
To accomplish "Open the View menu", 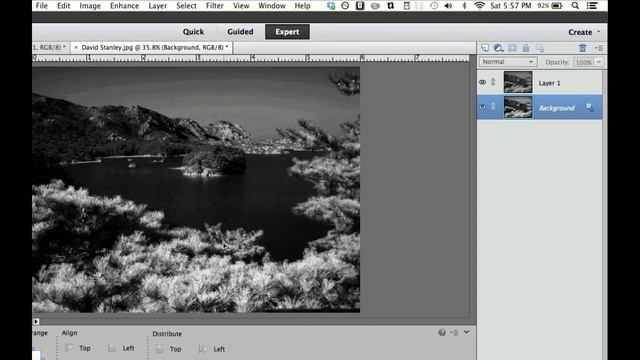I will pos(241,6).
